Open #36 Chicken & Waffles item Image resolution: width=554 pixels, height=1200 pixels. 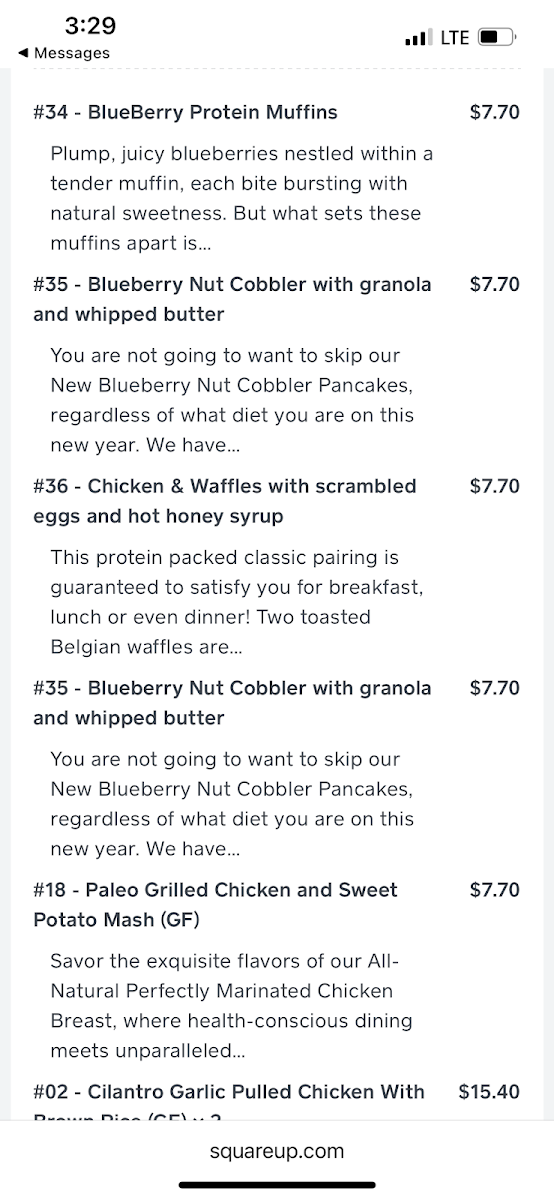pyautogui.click(x=225, y=501)
